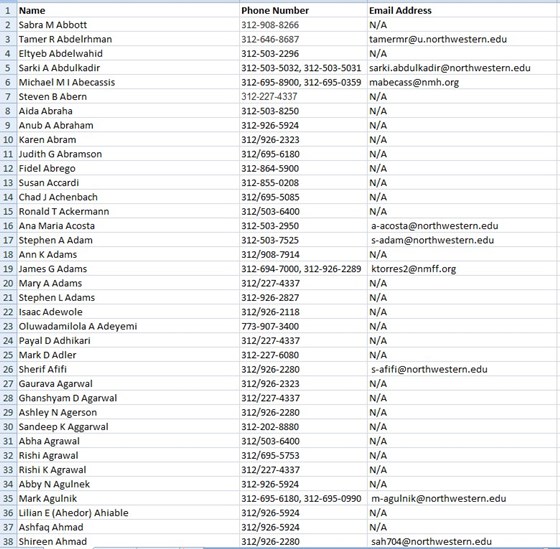Select phone cell 312-202-8880

[x=303, y=427]
